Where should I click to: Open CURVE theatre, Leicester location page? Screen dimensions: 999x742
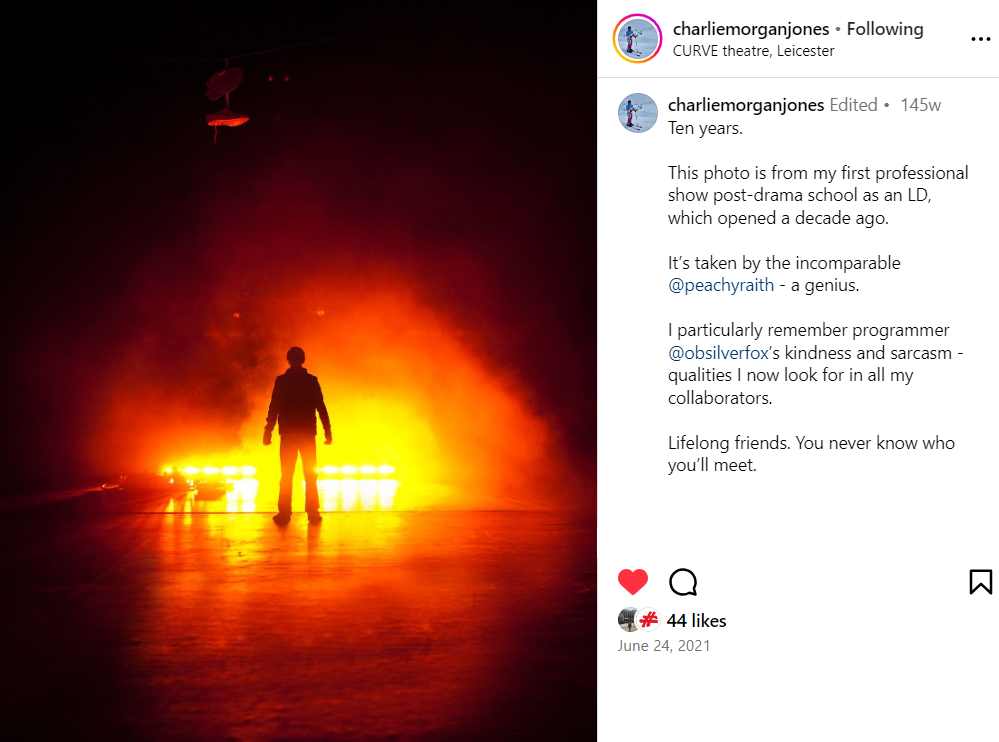(x=753, y=51)
